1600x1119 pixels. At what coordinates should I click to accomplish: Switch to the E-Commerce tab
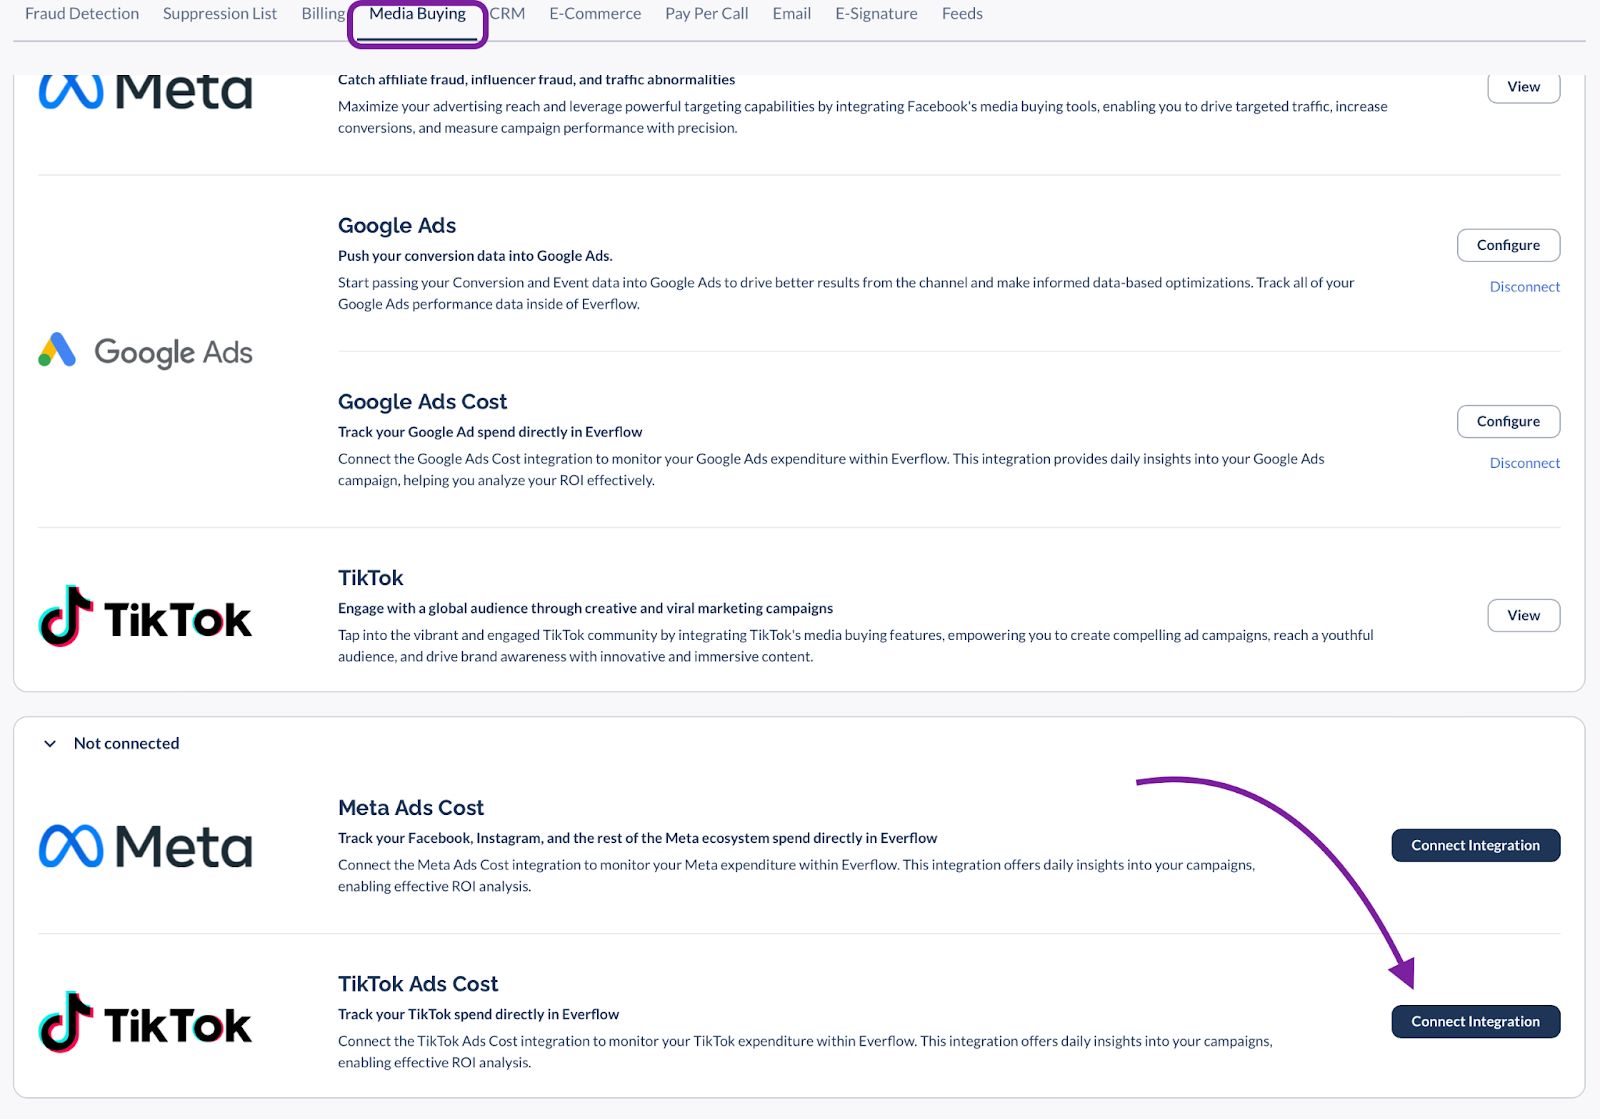tap(595, 14)
